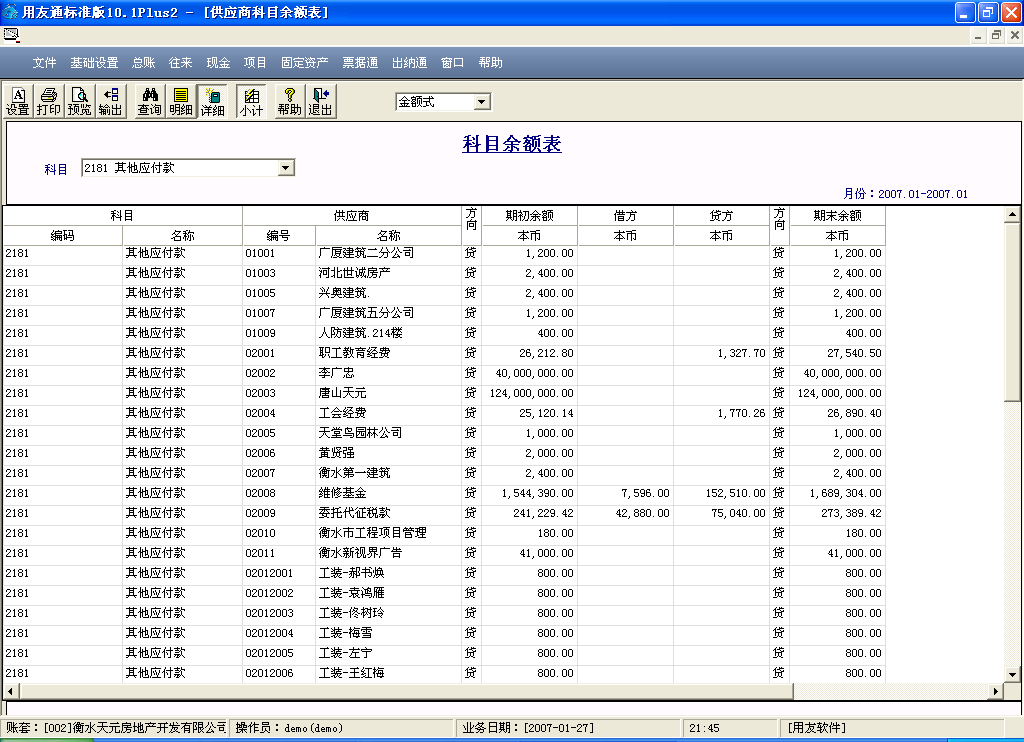
Task: Click the vertical scrollbar down arrow
Action: pos(1012,675)
